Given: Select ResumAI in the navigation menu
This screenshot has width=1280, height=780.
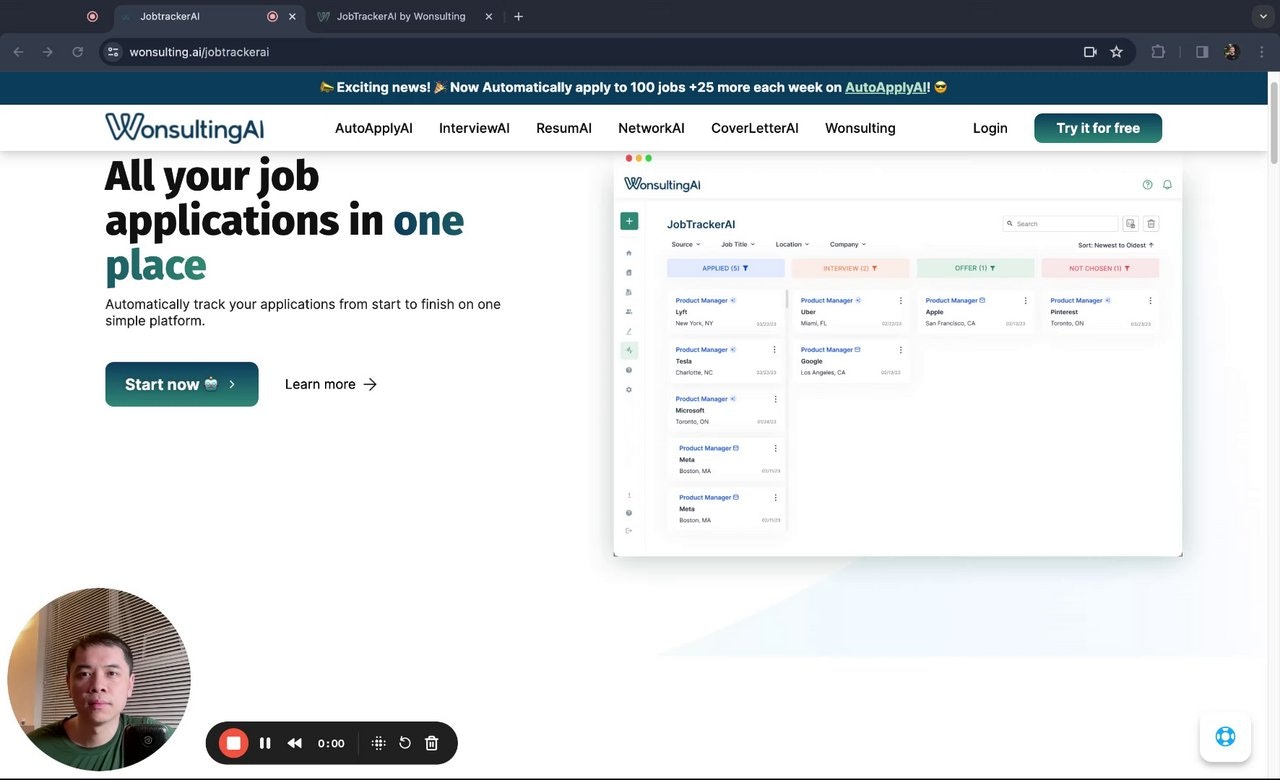Looking at the screenshot, I should [x=563, y=127].
